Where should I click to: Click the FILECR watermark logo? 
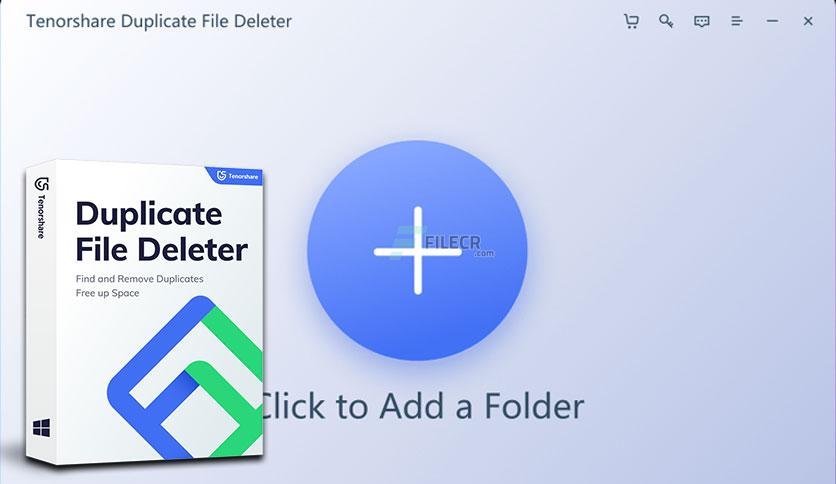point(443,244)
